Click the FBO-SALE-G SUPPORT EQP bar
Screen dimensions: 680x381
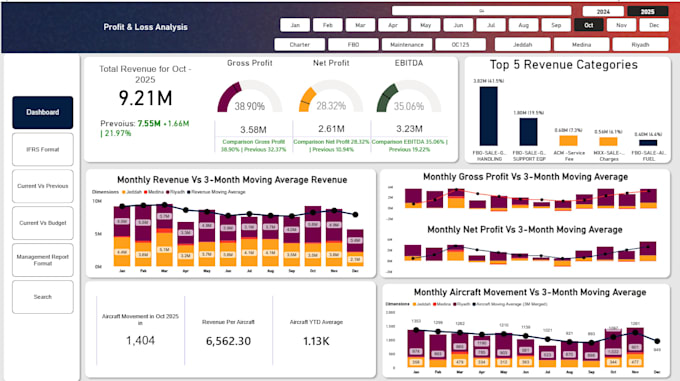click(x=528, y=132)
